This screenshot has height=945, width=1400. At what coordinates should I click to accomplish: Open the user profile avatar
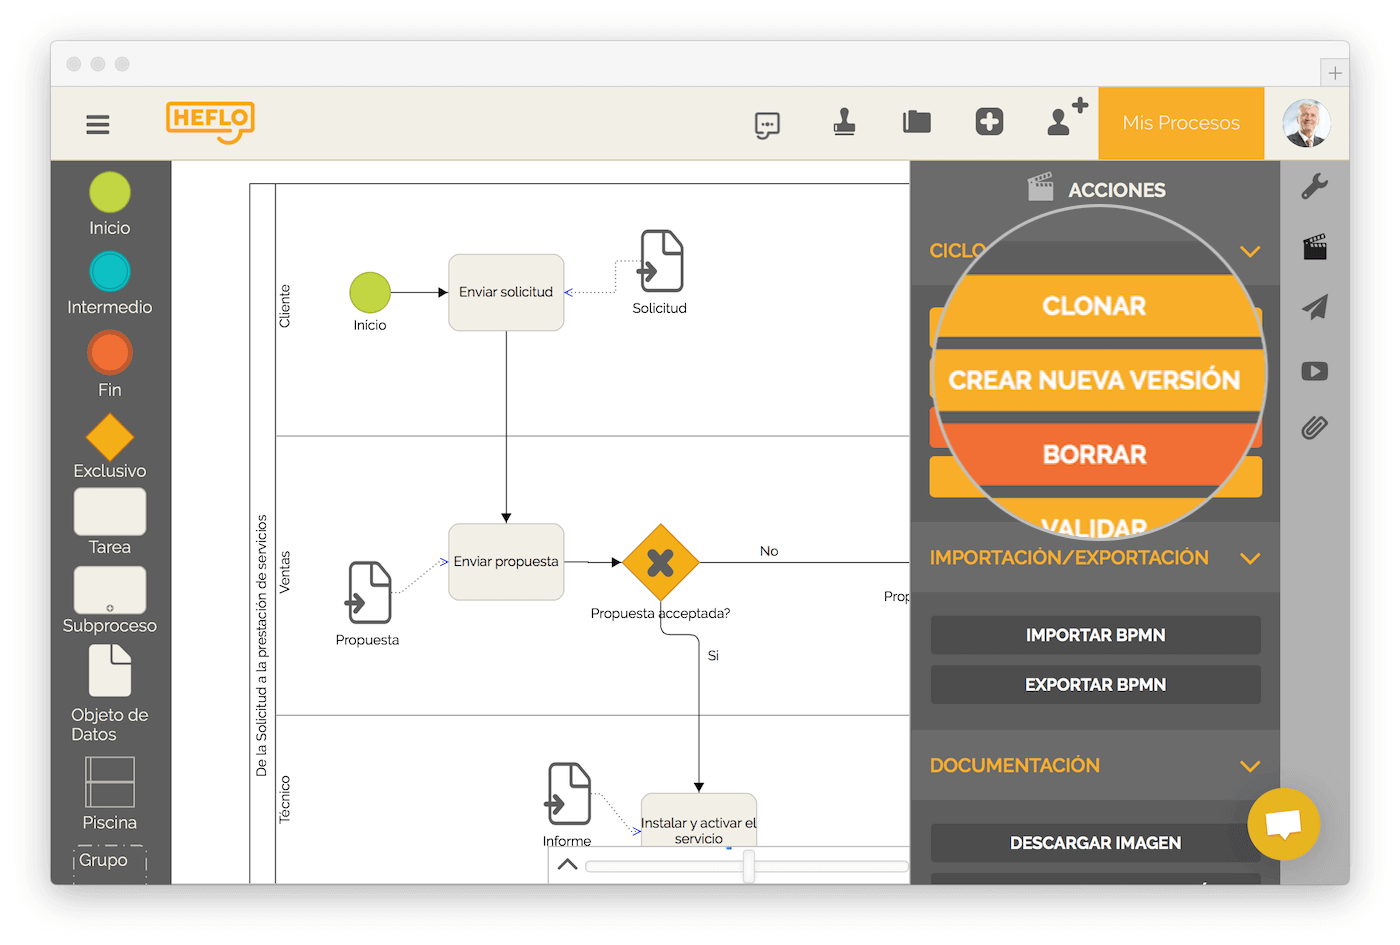click(1306, 123)
